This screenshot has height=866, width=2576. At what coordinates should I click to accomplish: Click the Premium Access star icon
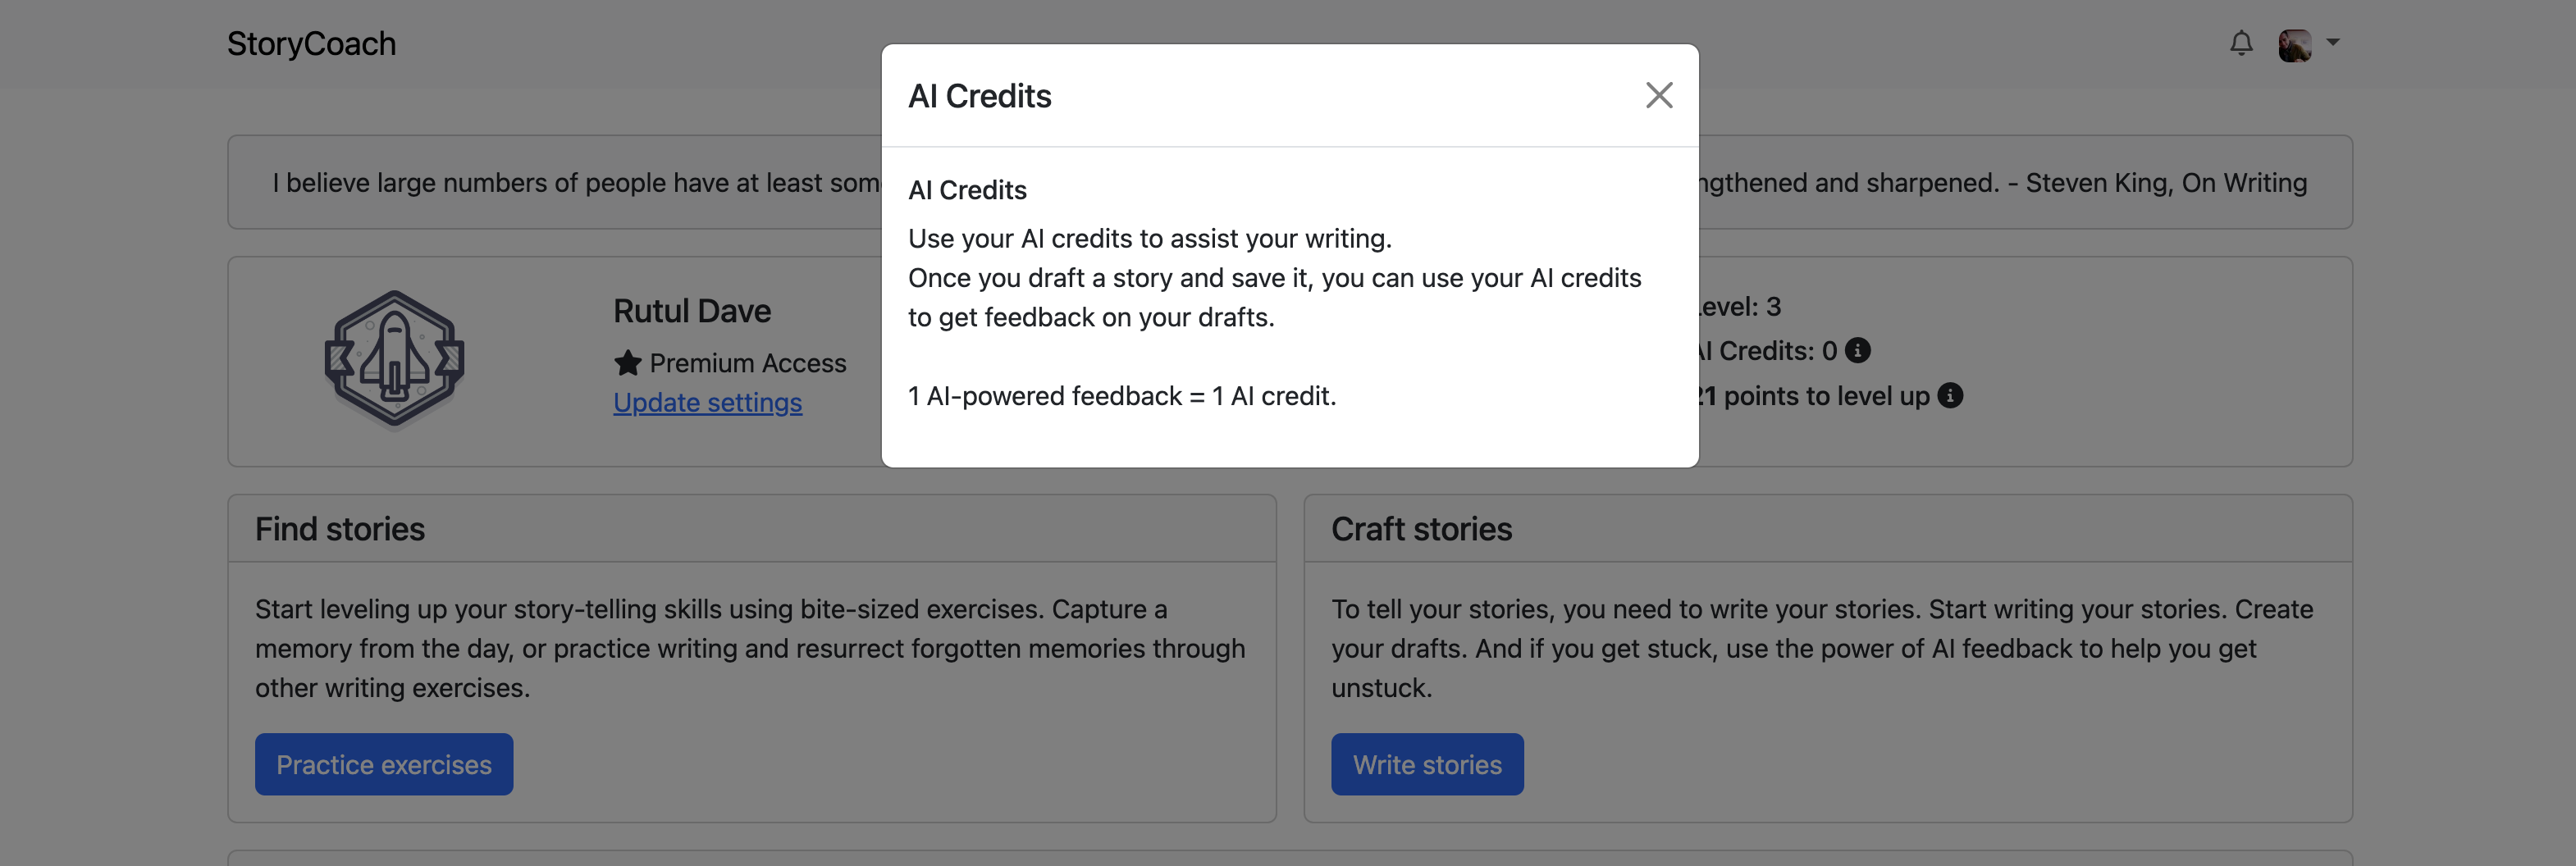627,362
